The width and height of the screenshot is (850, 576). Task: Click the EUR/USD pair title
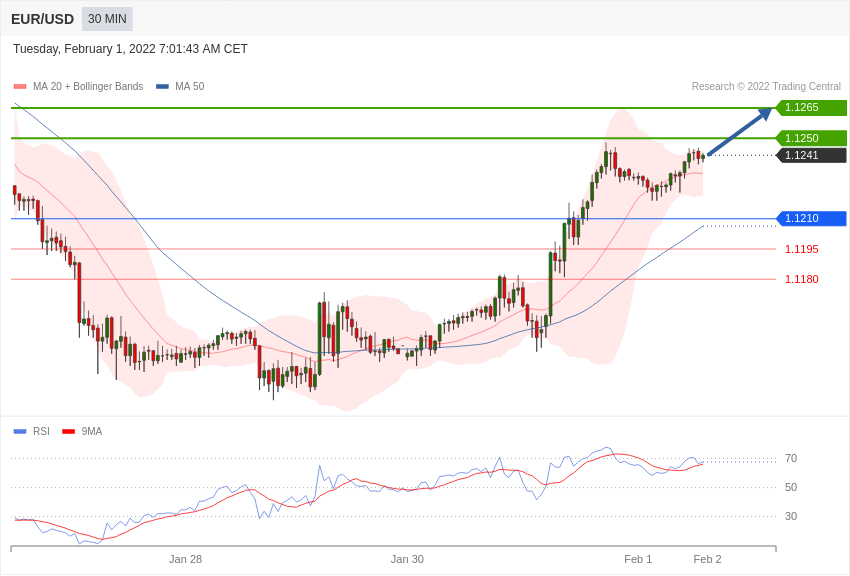42,19
